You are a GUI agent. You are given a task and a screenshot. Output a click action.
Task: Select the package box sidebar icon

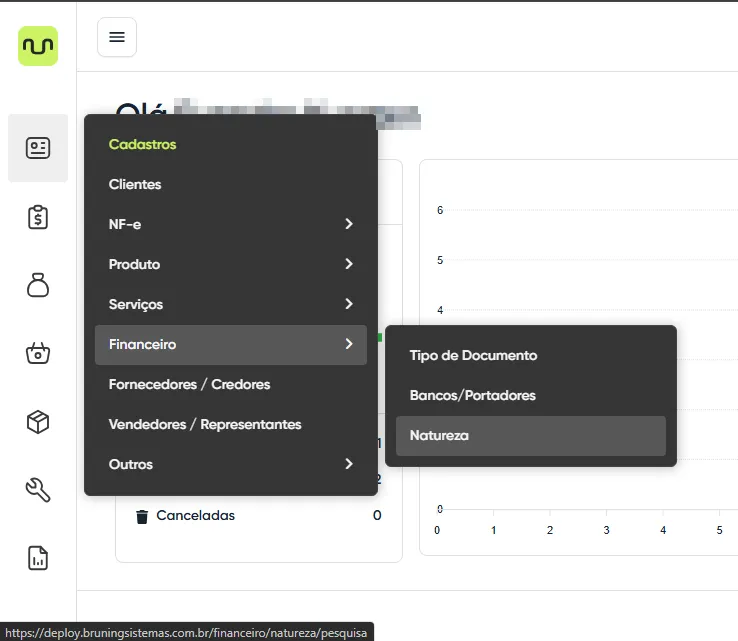point(38,422)
